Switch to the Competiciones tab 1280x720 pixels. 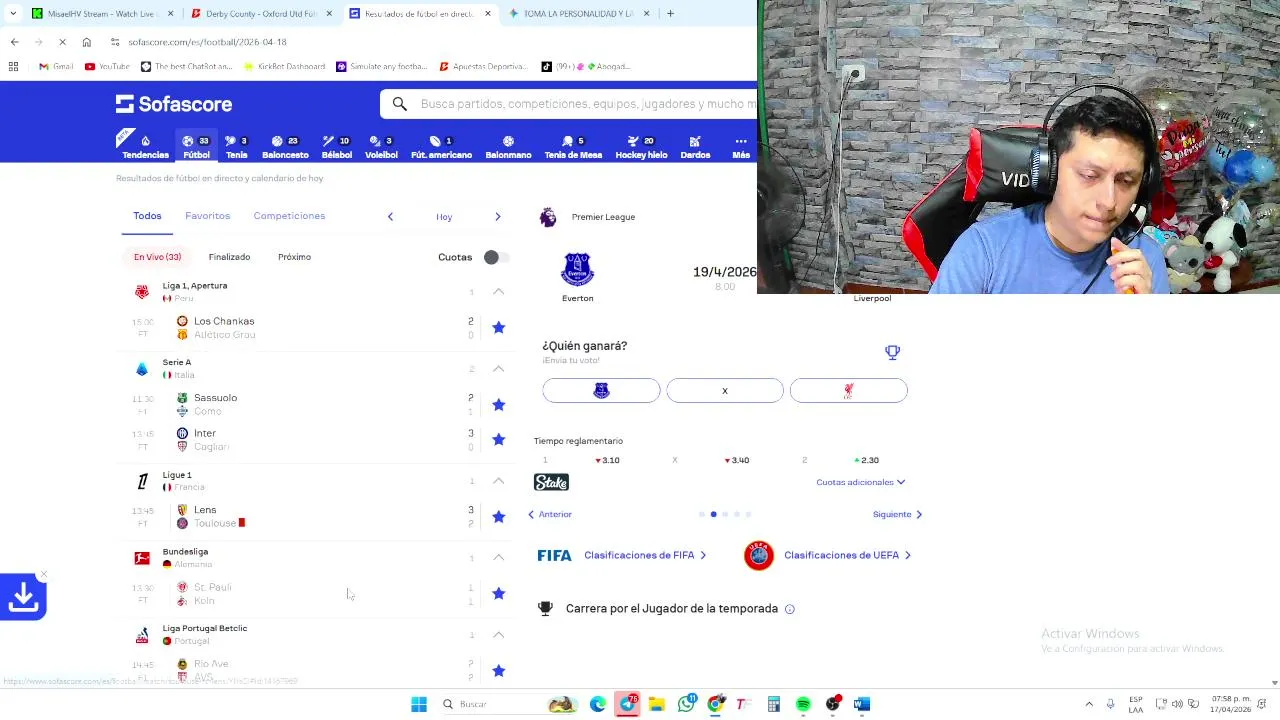[x=289, y=216]
